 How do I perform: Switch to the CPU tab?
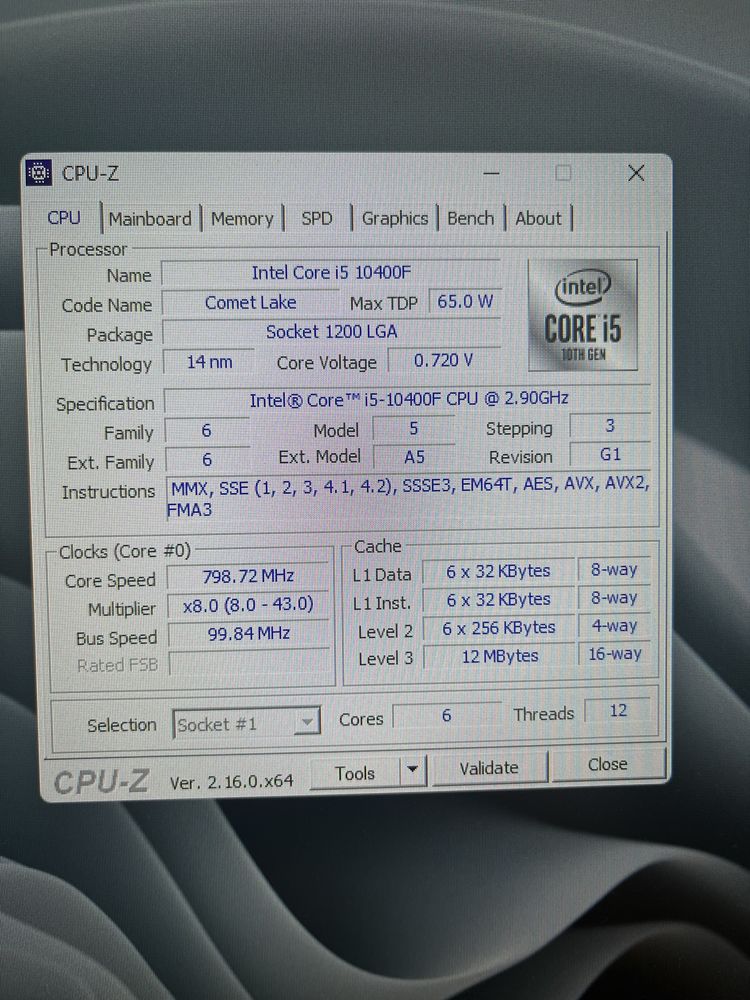tap(64, 218)
